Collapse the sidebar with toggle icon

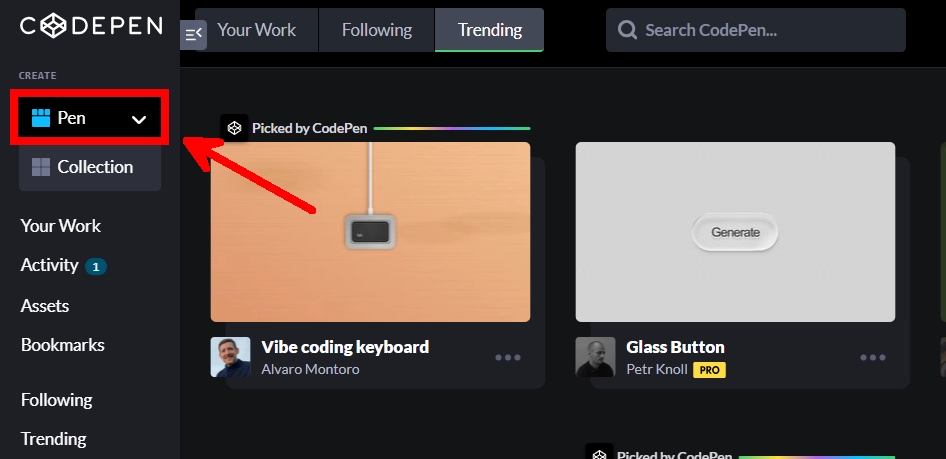(x=193, y=34)
